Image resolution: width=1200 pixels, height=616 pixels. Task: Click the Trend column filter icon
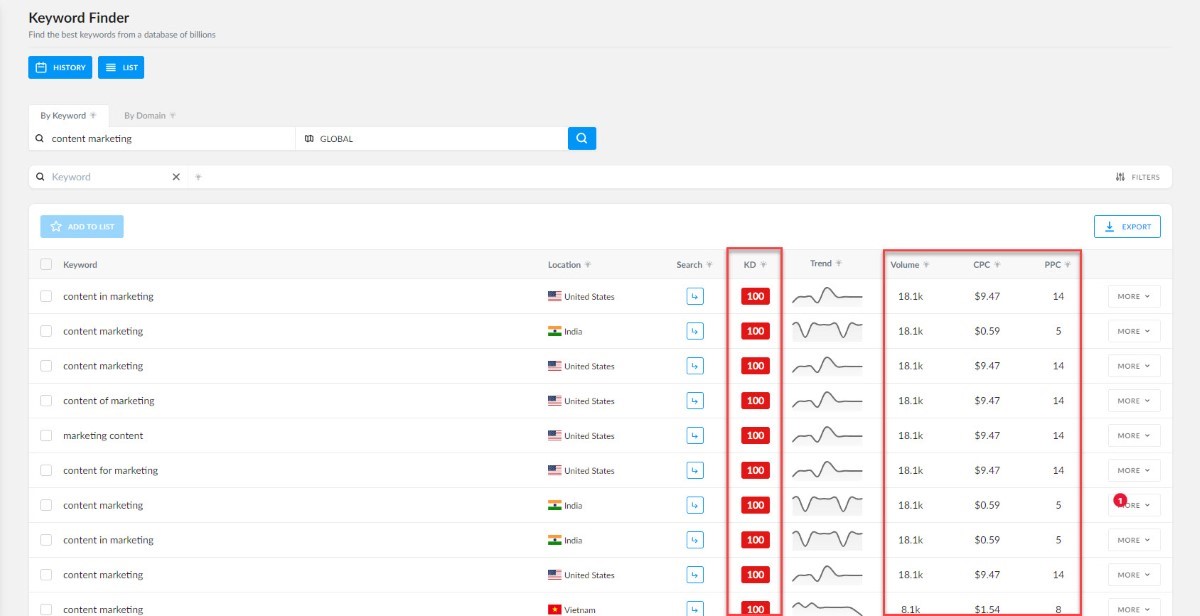(x=838, y=264)
